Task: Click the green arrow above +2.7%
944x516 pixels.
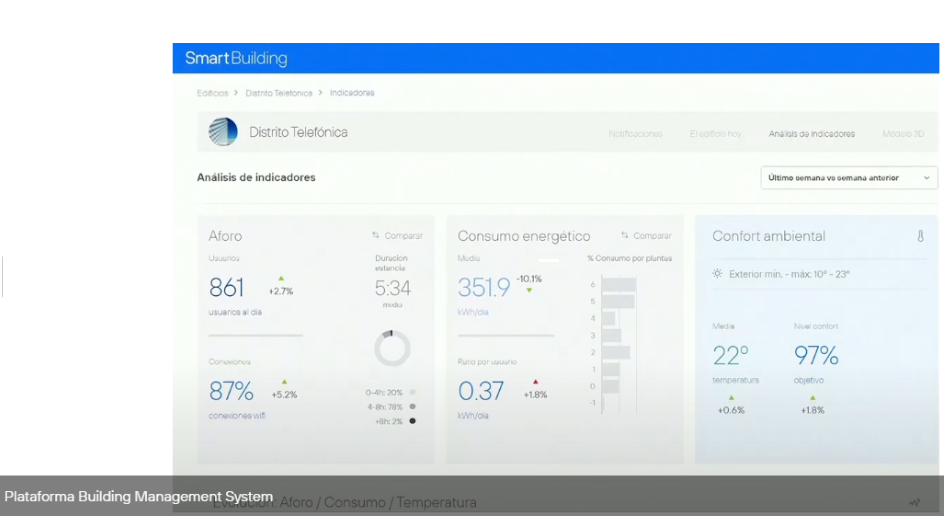Action: (x=281, y=279)
